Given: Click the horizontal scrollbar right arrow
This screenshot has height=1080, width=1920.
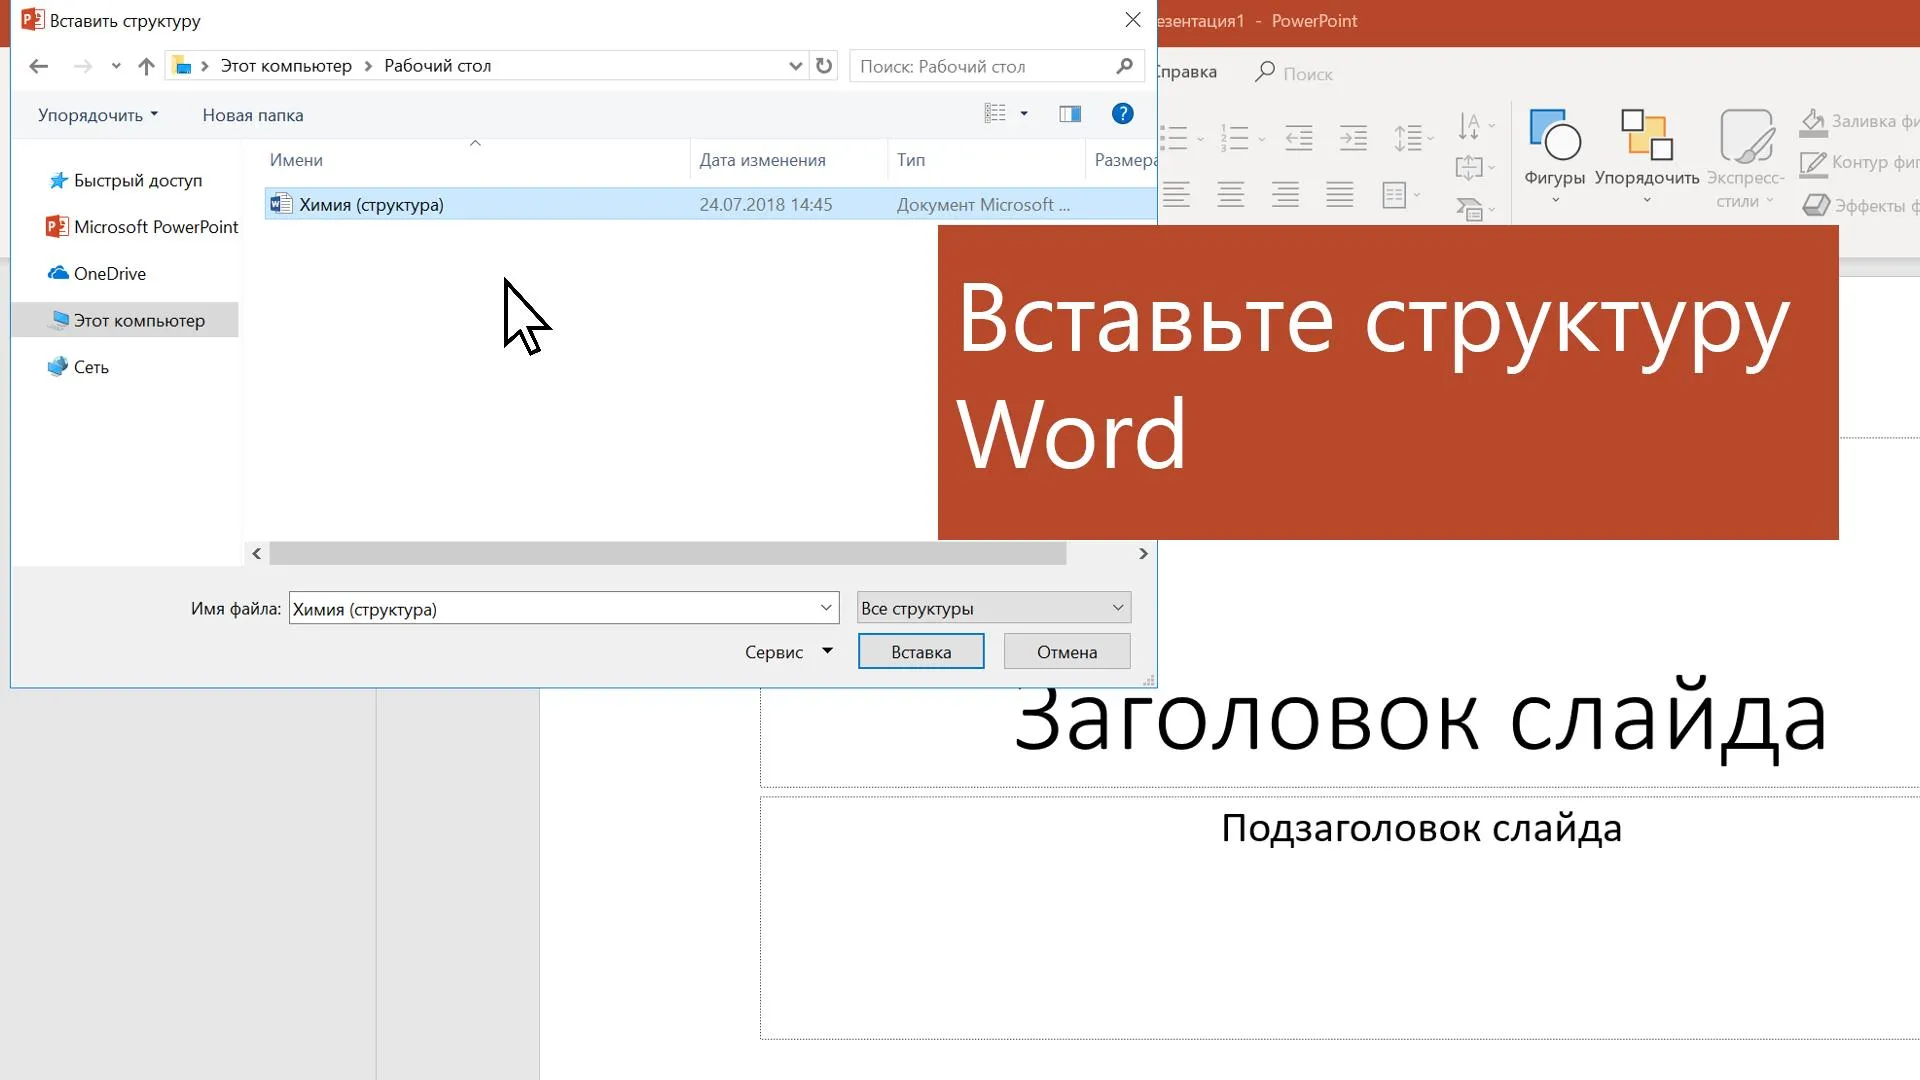Looking at the screenshot, I should click(1143, 554).
